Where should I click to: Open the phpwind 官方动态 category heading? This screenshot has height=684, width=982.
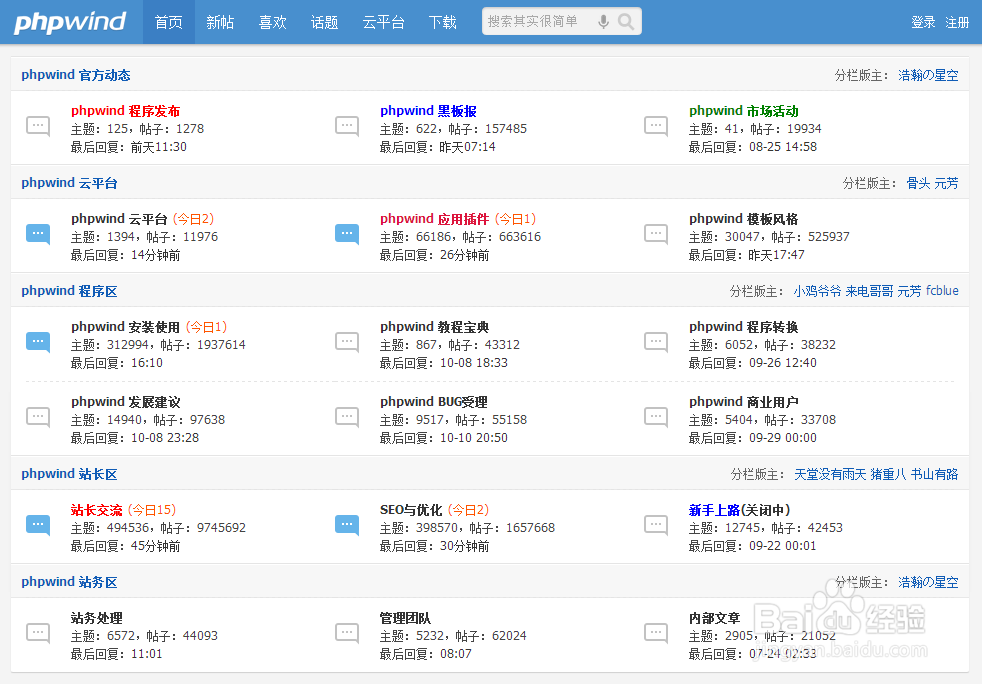[x=76, y=75]
